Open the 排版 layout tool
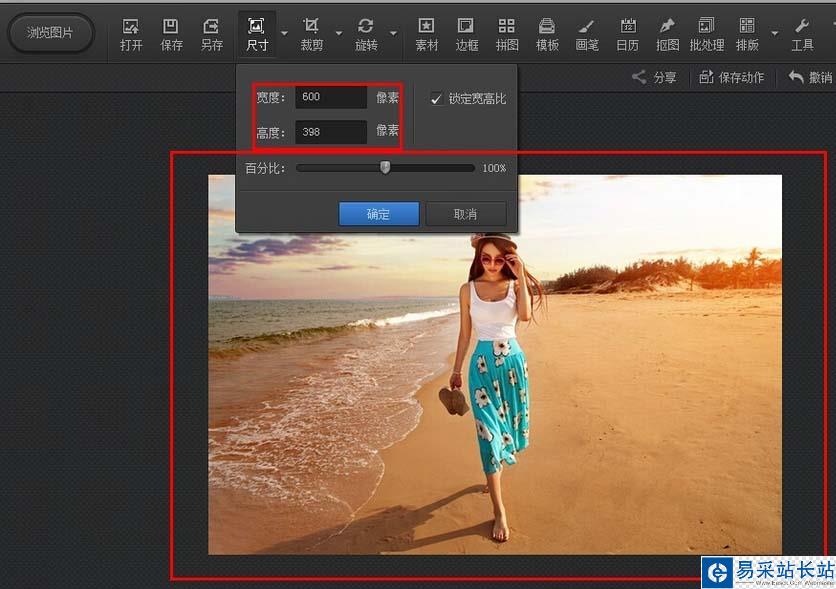 pos(747,35)
